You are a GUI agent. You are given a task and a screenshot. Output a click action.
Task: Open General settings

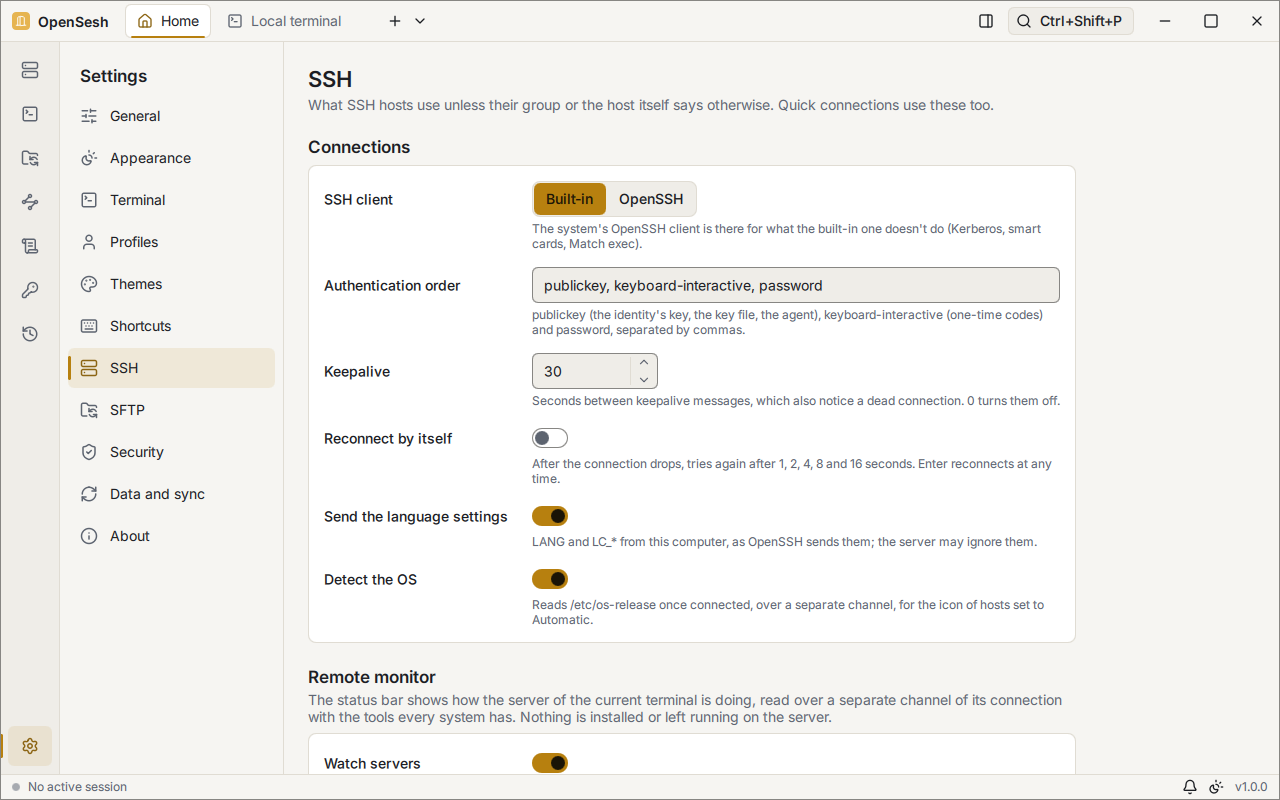click(x=171, y=116)
